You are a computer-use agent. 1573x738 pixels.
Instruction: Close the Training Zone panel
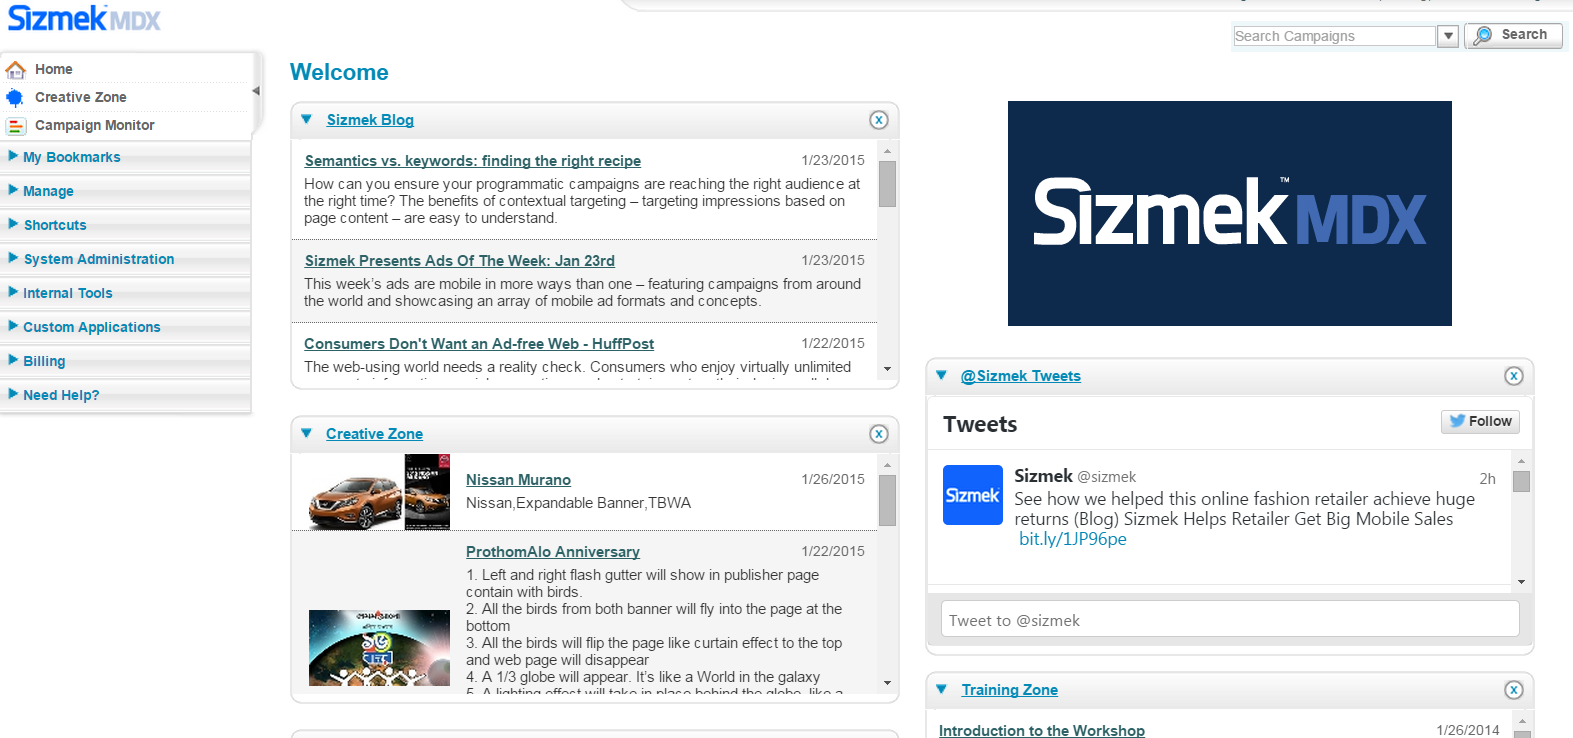(1514, 690)
